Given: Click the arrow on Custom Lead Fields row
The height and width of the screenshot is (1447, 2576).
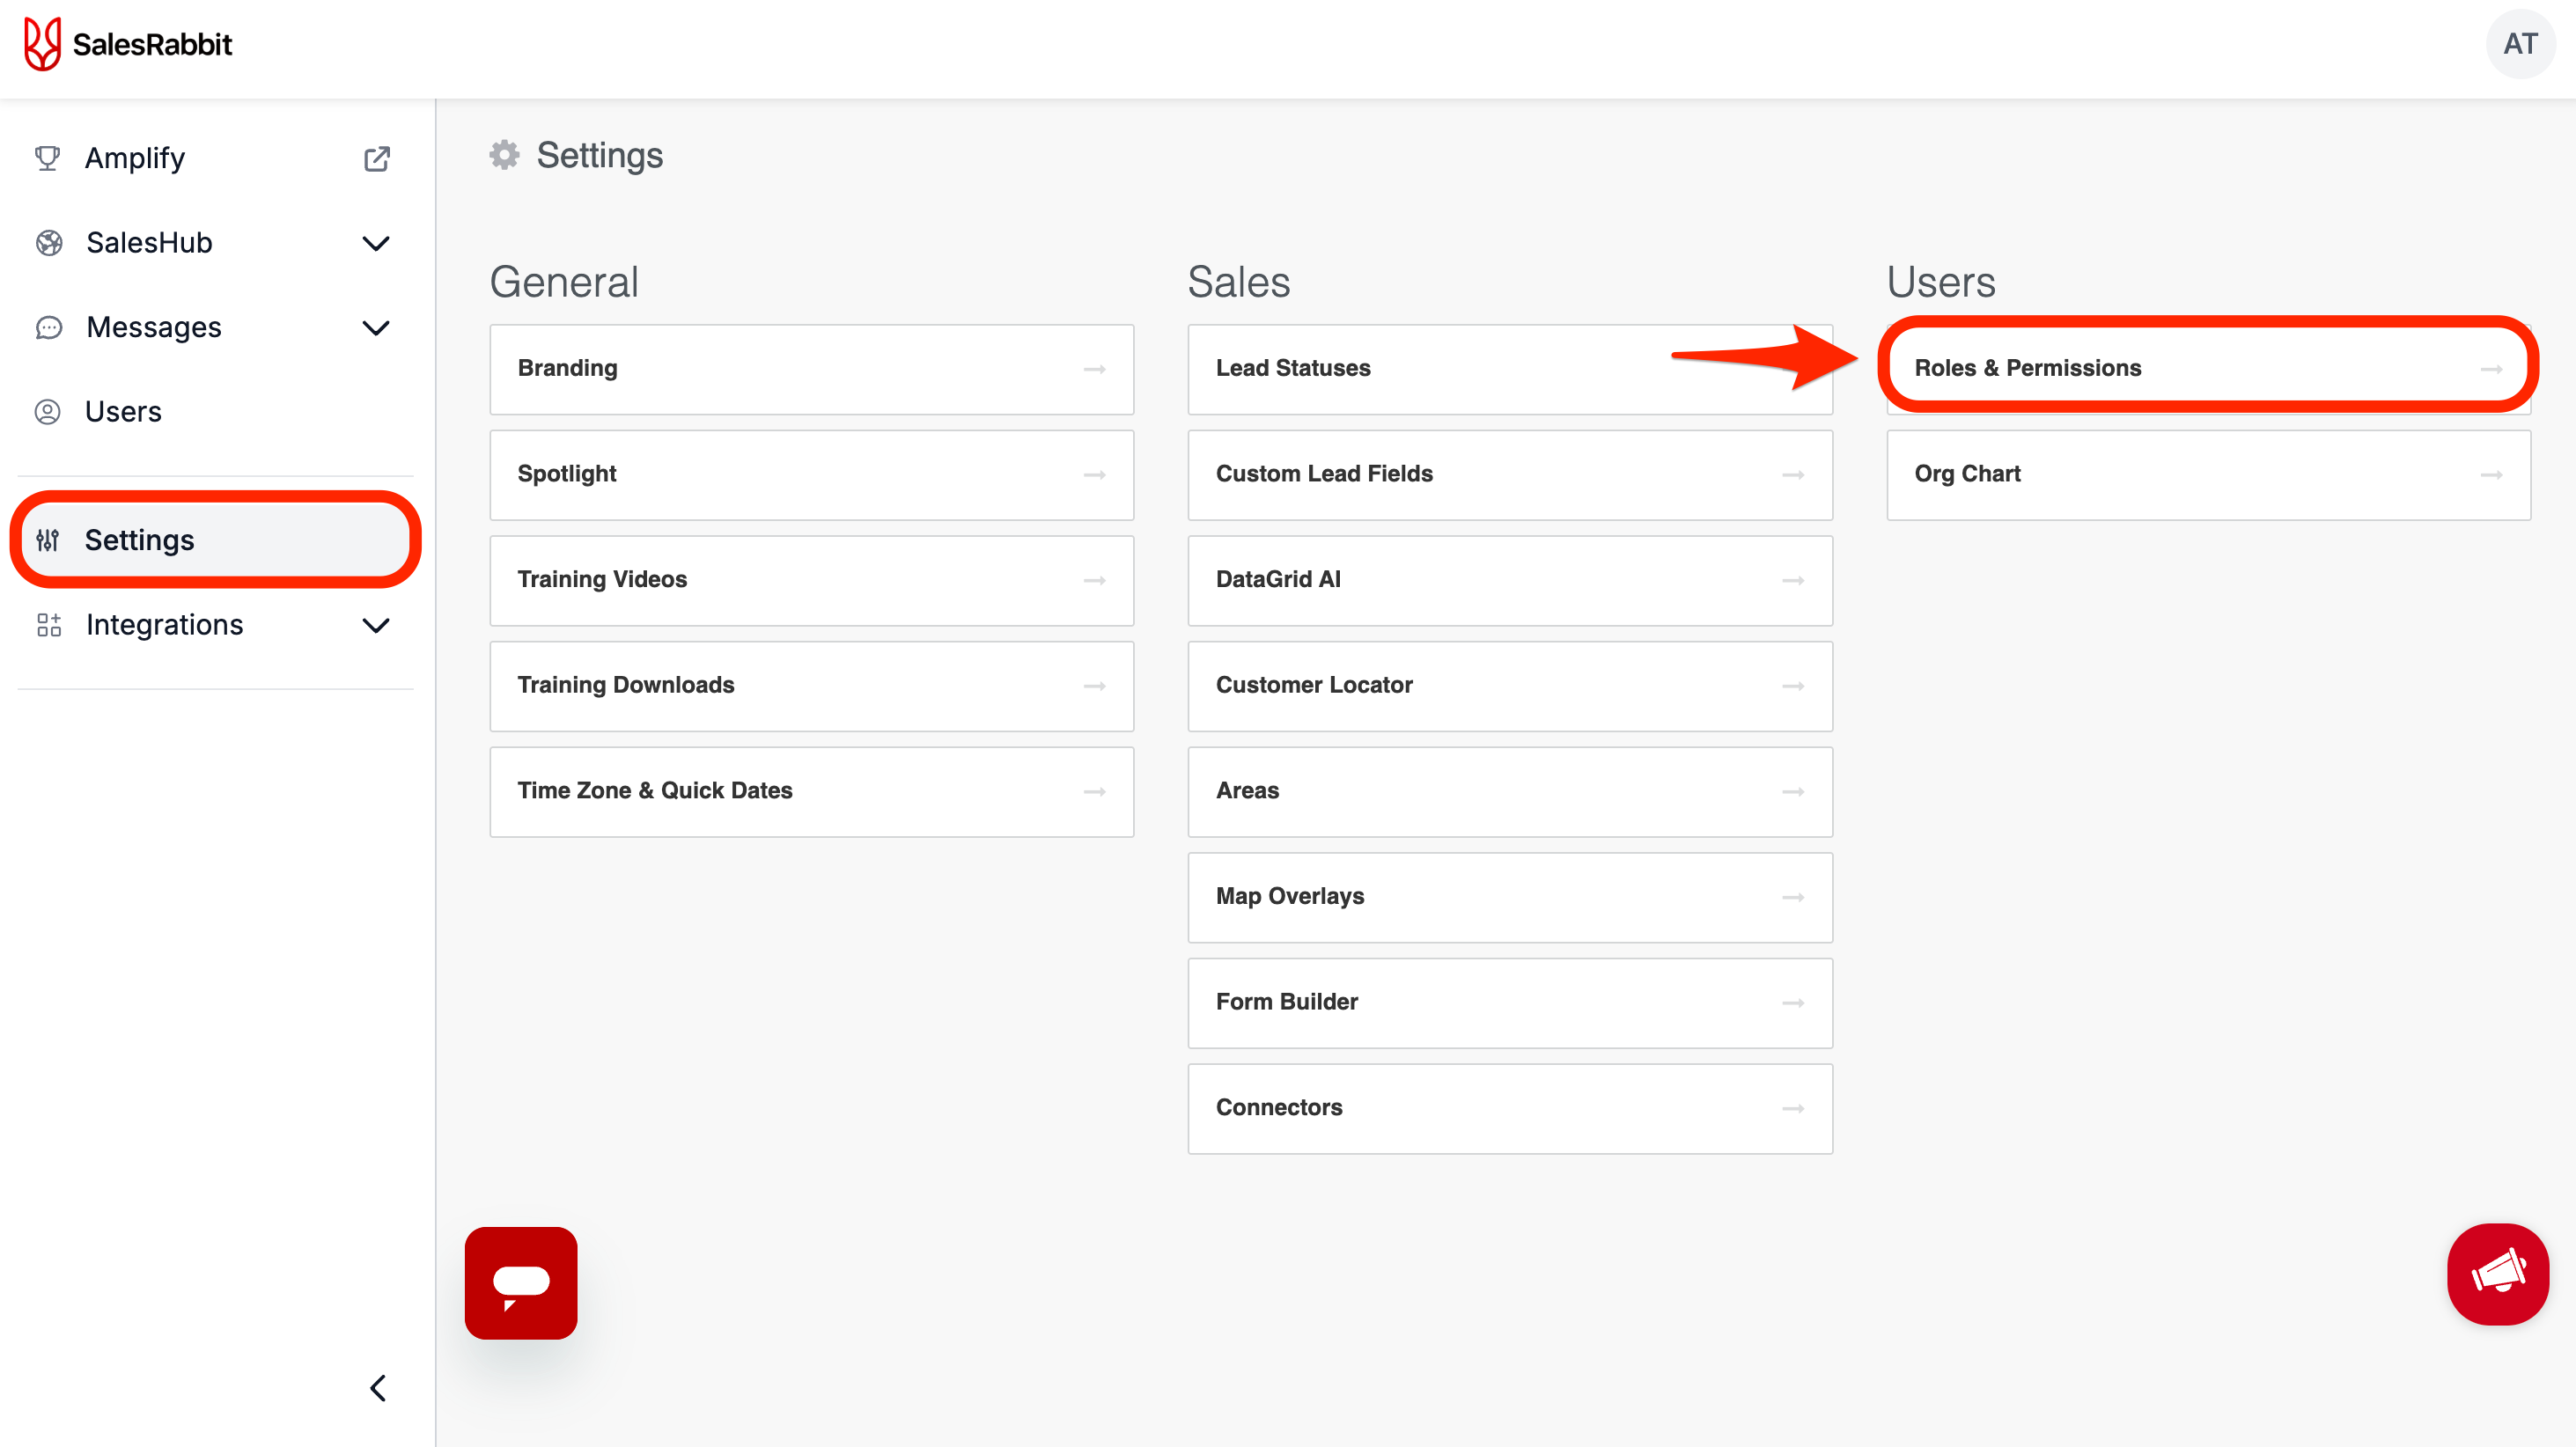Looking at the screenshot, I should [x=1793, y=475].
